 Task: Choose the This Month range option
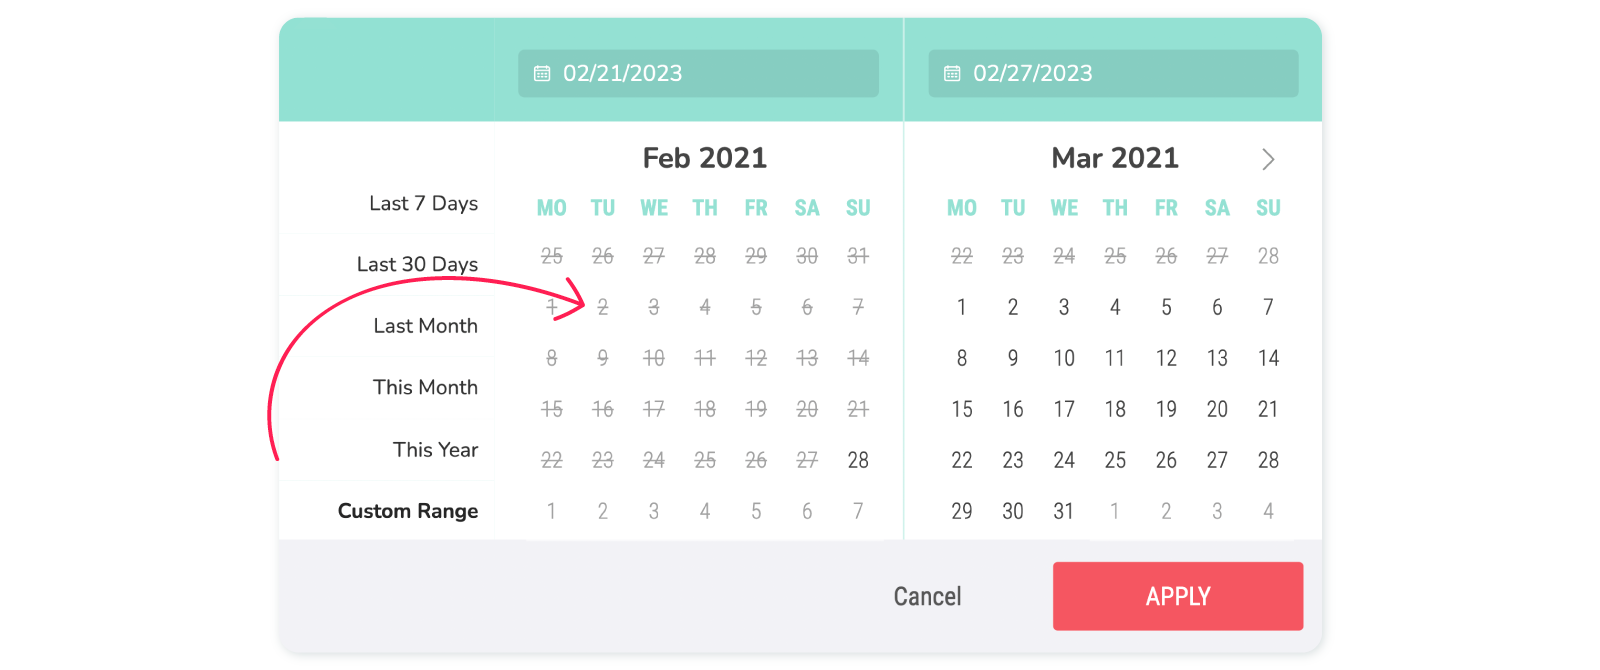[x=425, y=387]
